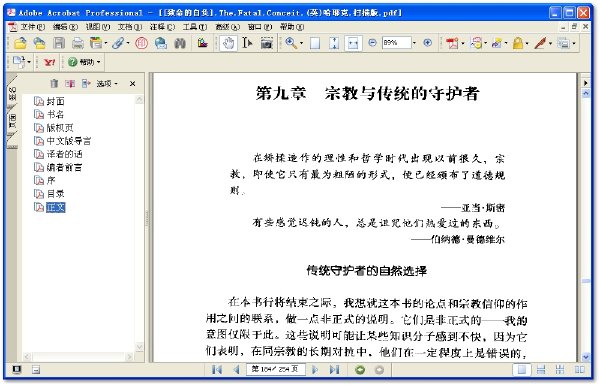The height and width of the screenshot is (386, 600).
Task: Open the zoom percentage dropdown arrow
Action: [414, 43]
